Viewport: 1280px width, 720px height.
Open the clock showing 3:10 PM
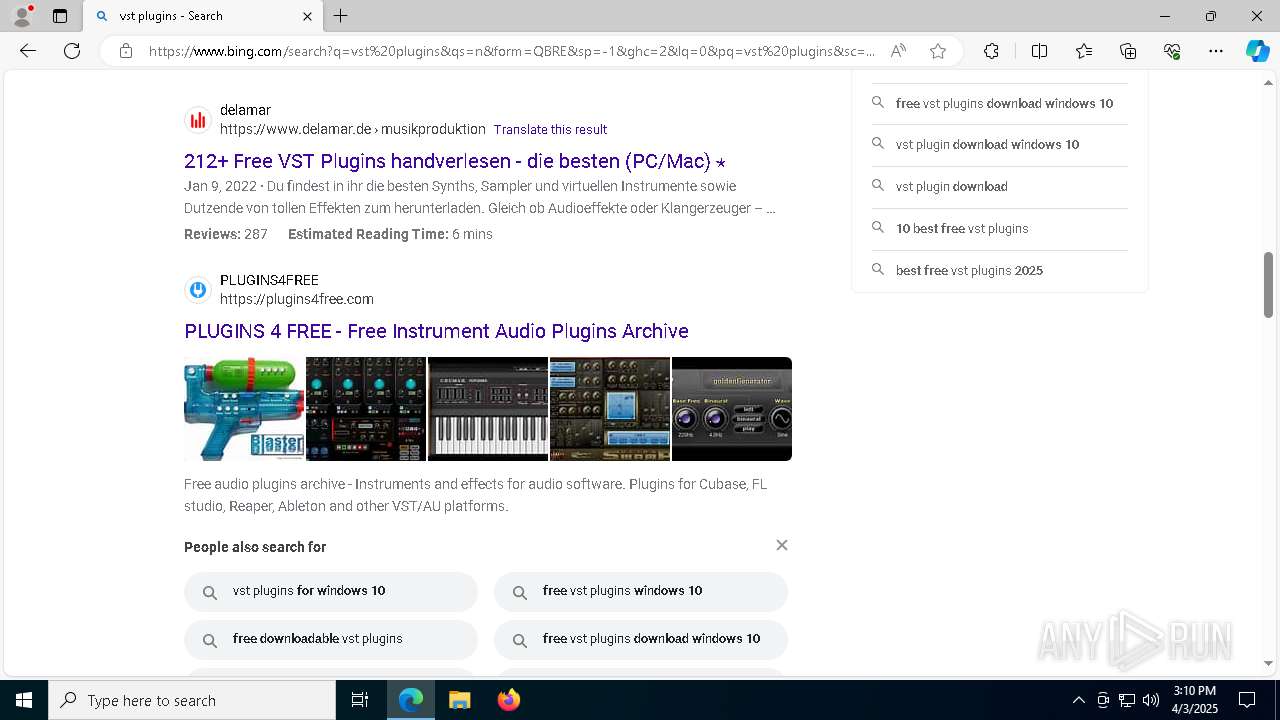click(1194, 700)
